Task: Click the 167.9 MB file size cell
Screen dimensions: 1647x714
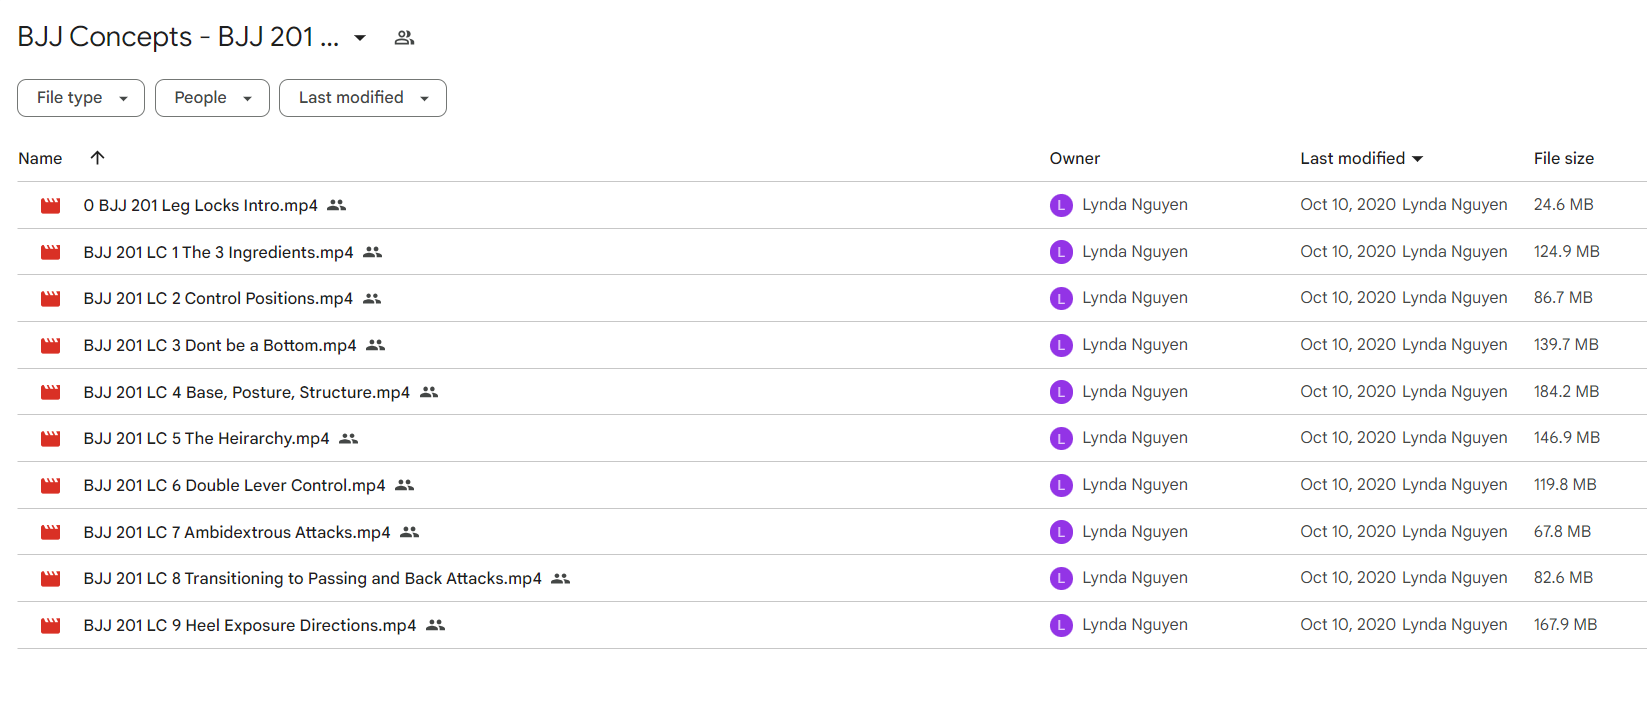Action: pyautogui.click(x=1566, y=625)
